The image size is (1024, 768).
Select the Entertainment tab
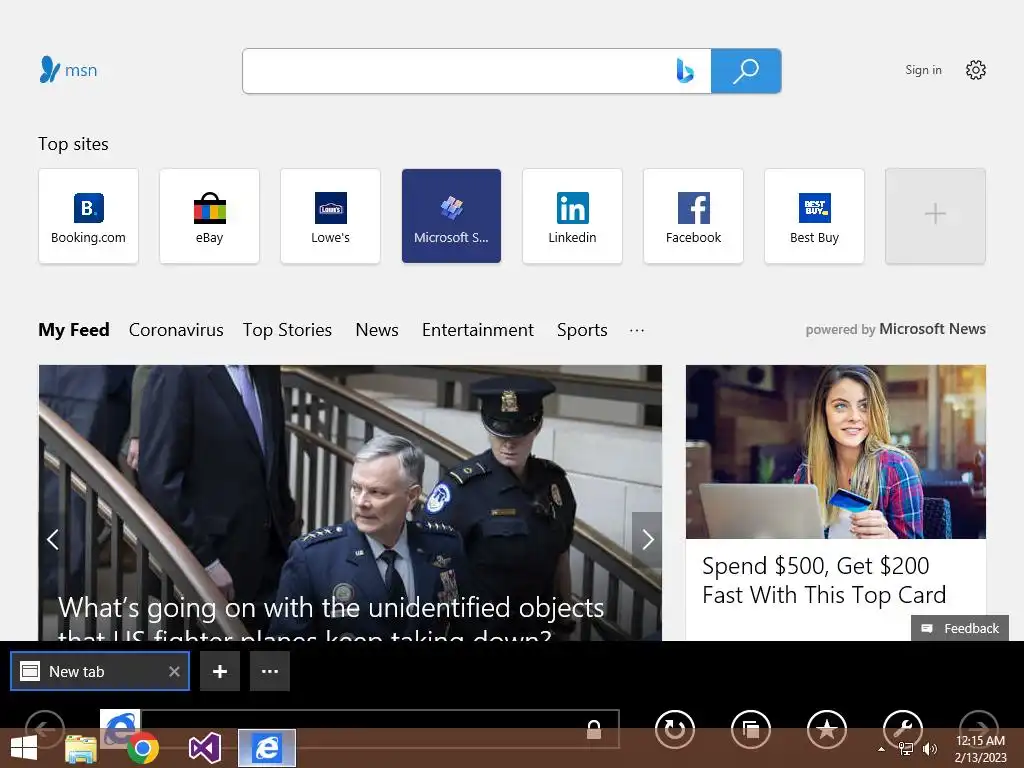click(477, 330)
